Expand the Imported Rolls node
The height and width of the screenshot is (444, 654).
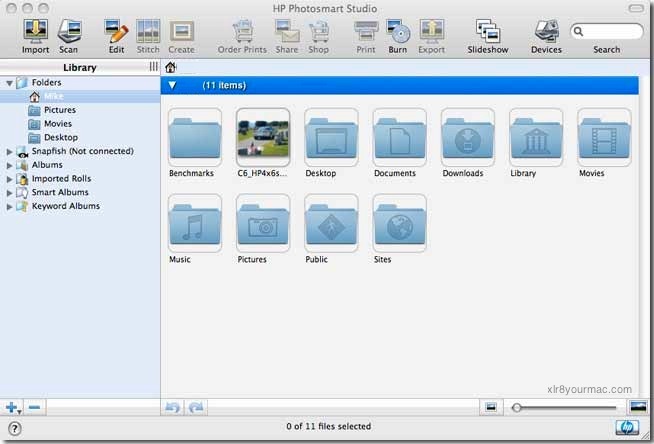tap(9, 179)
